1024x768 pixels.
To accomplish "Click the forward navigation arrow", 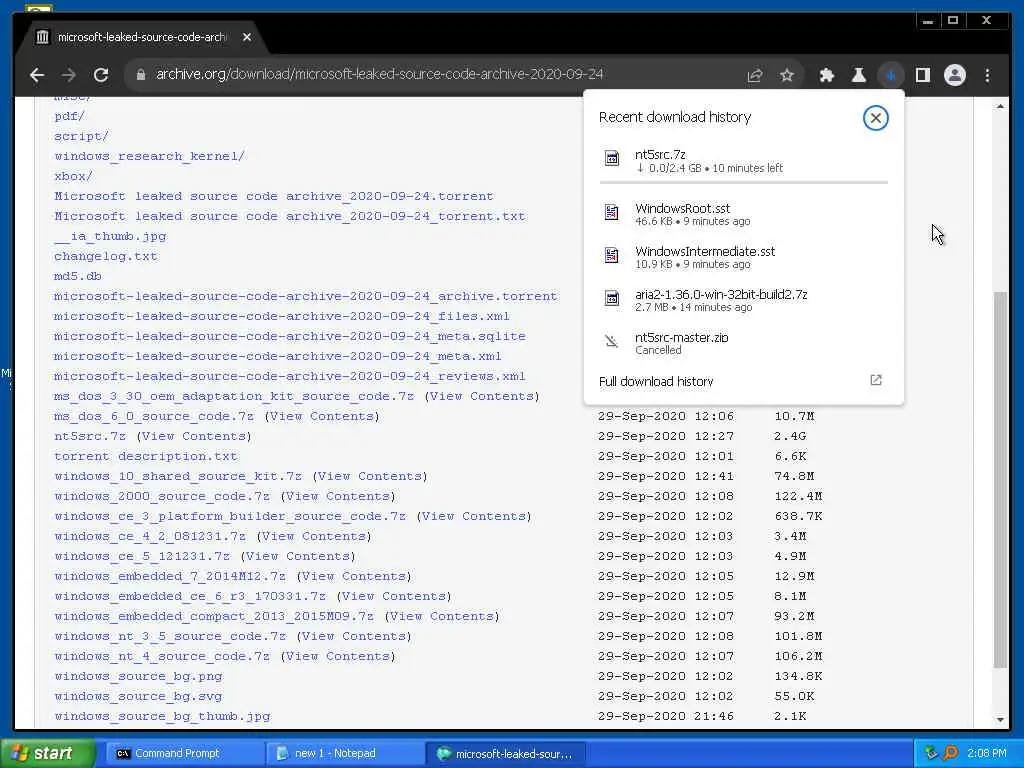I will coord(69,75).
